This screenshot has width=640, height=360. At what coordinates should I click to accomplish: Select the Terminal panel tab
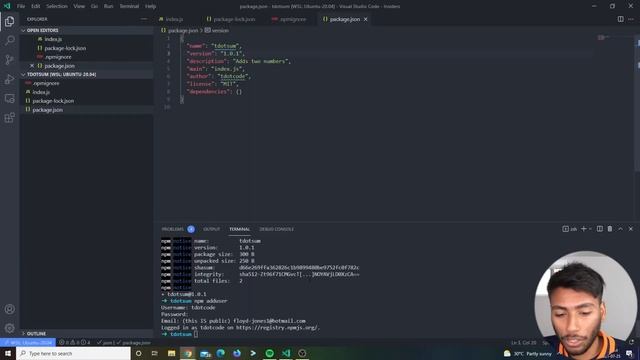[239, 229]
